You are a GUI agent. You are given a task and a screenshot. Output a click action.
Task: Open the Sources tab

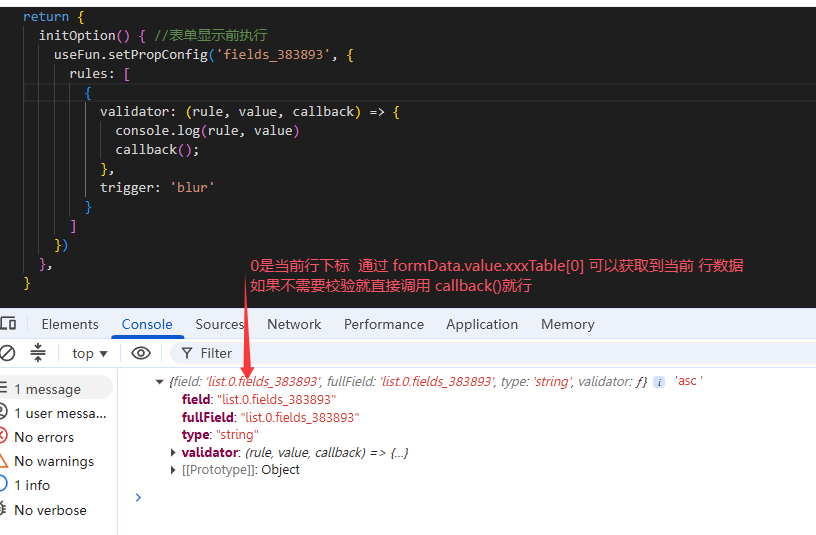220,324
